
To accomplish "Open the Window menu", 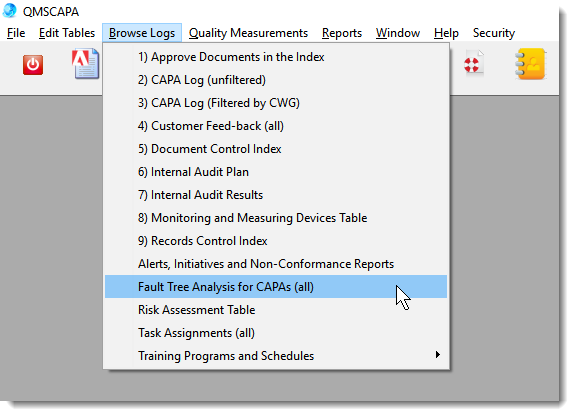I will click(398, 33).
